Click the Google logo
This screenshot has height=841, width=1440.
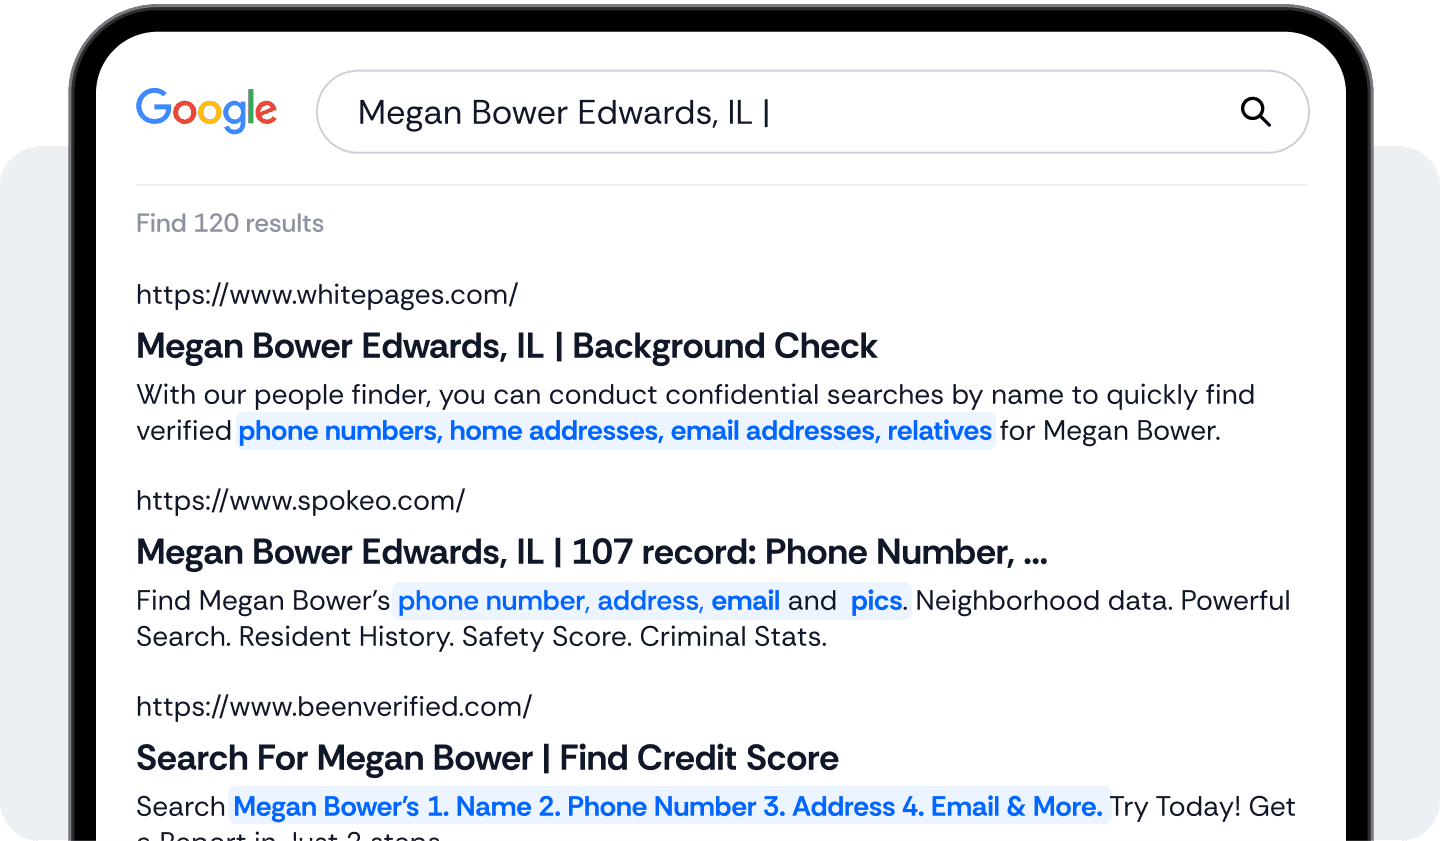206,111
